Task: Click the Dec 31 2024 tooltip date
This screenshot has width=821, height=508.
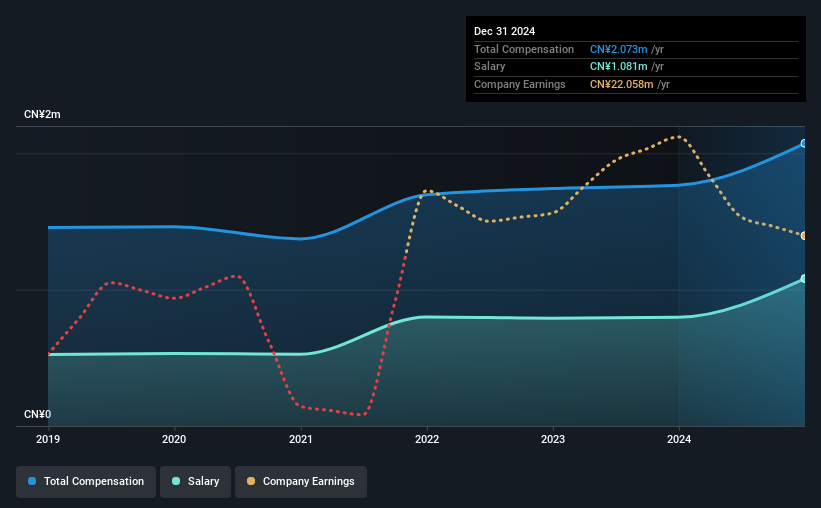Action: click(x=504, y=31)
